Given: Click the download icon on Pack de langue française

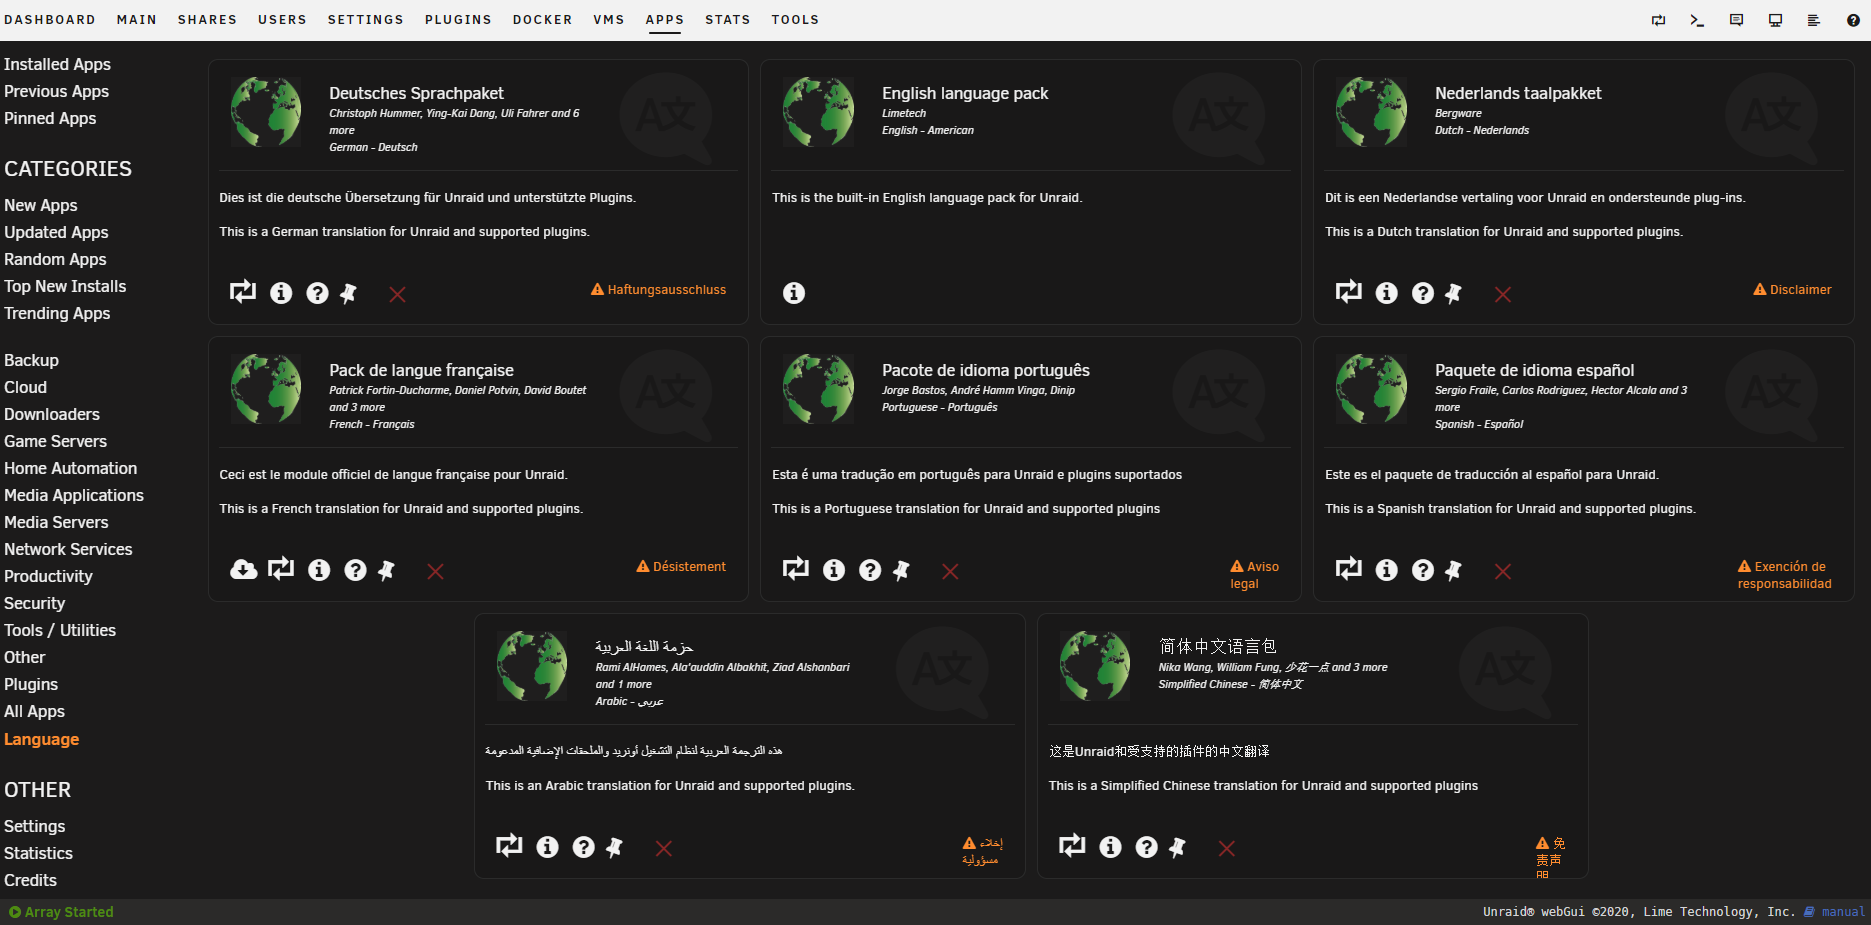Looking at the screenshot, I should click(x=243, y=570).
